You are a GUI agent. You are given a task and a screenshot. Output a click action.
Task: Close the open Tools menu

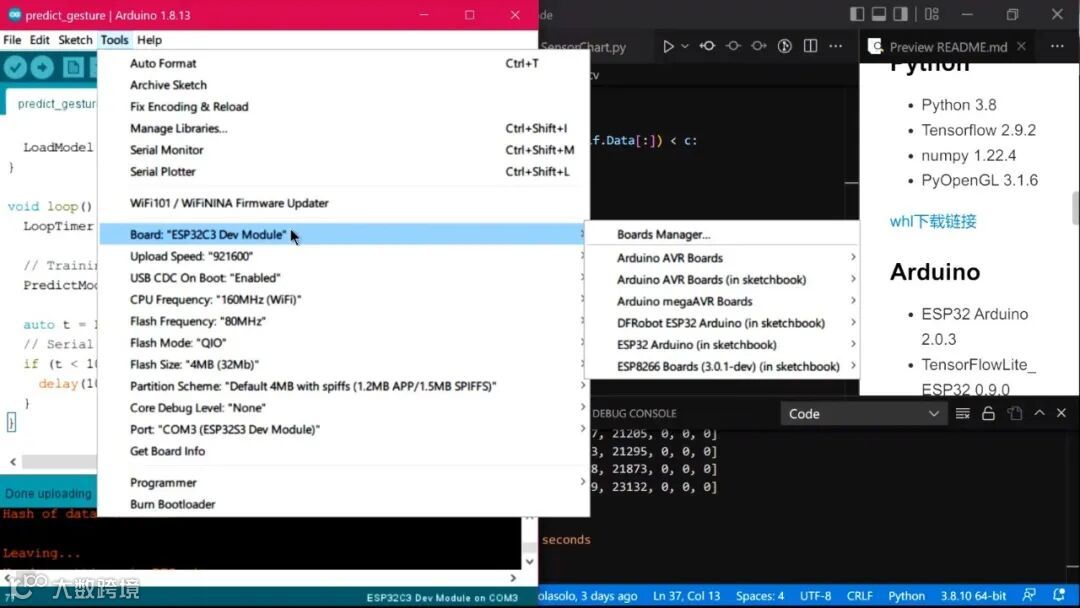[114, 40]
